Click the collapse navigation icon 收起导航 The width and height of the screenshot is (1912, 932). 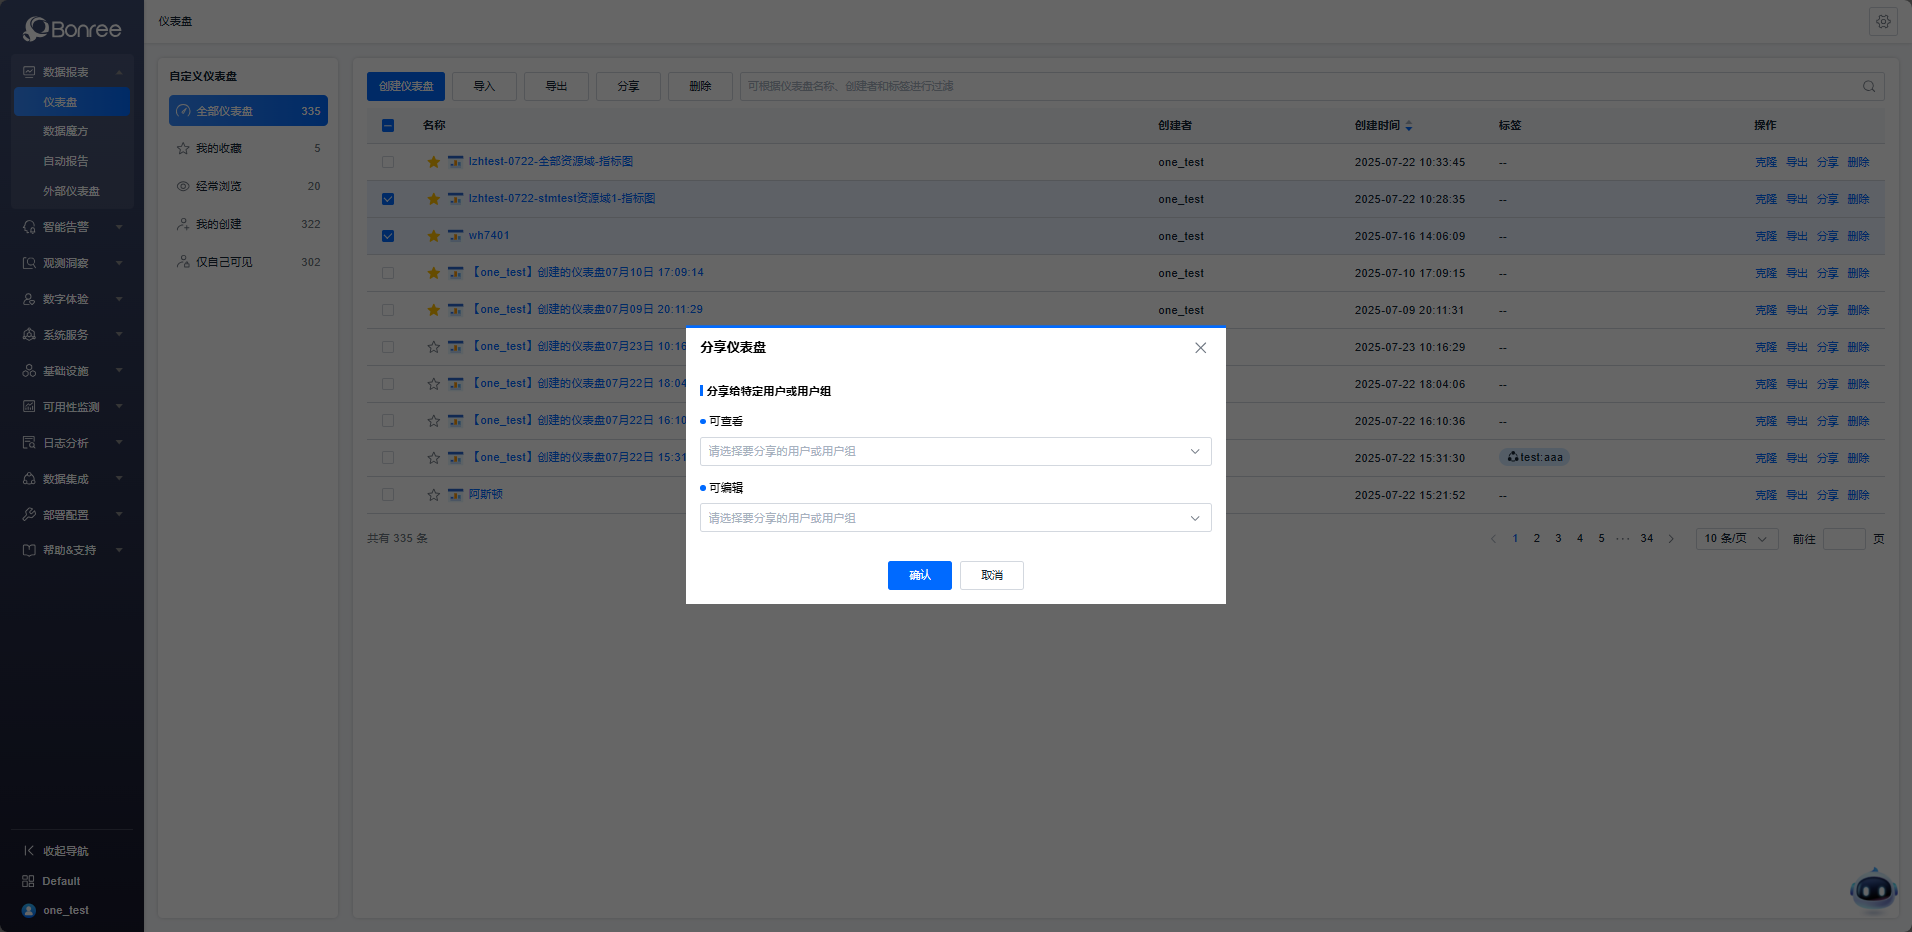coord(29,851)
